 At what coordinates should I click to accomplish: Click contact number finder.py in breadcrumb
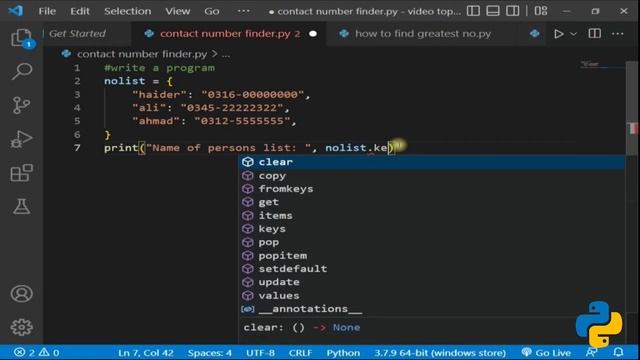(x=142, y=54)
